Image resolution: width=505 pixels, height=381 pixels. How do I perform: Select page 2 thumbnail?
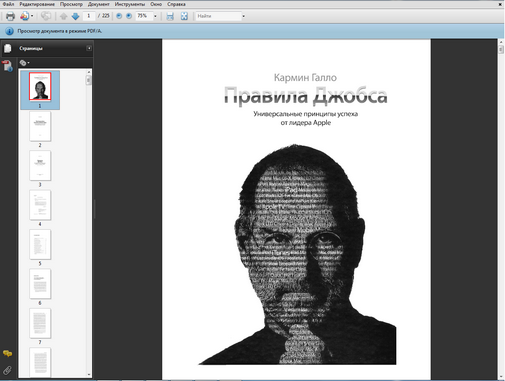point(40,126)
